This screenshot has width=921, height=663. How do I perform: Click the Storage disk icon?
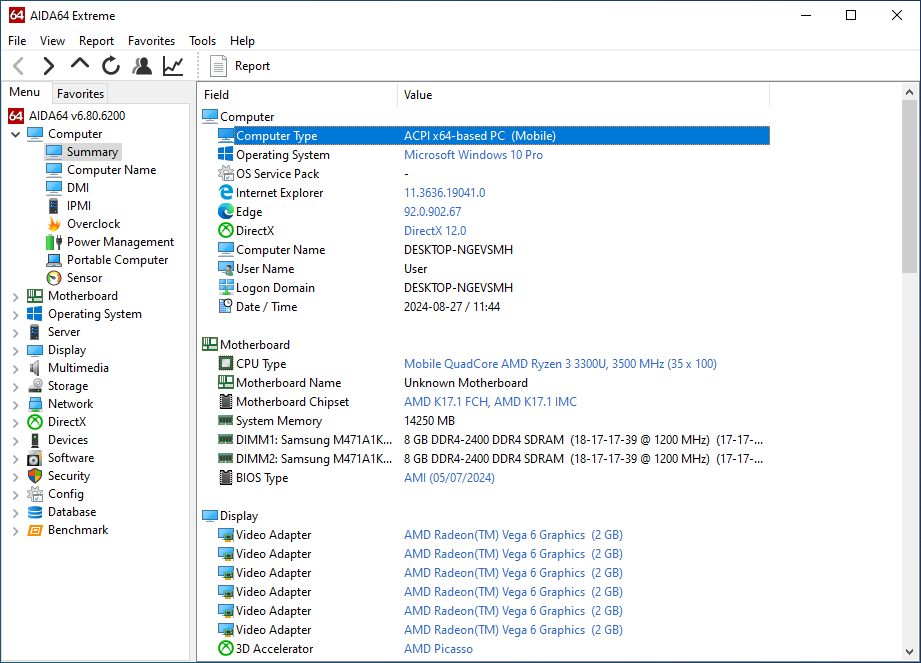pos(35,386)
